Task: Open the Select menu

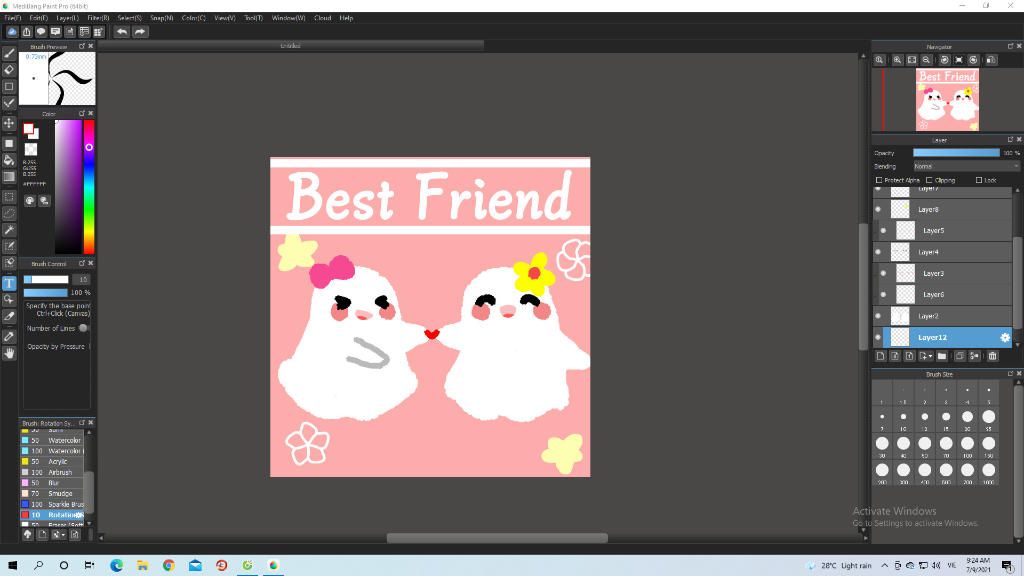Action: click(x=129, y=18)
